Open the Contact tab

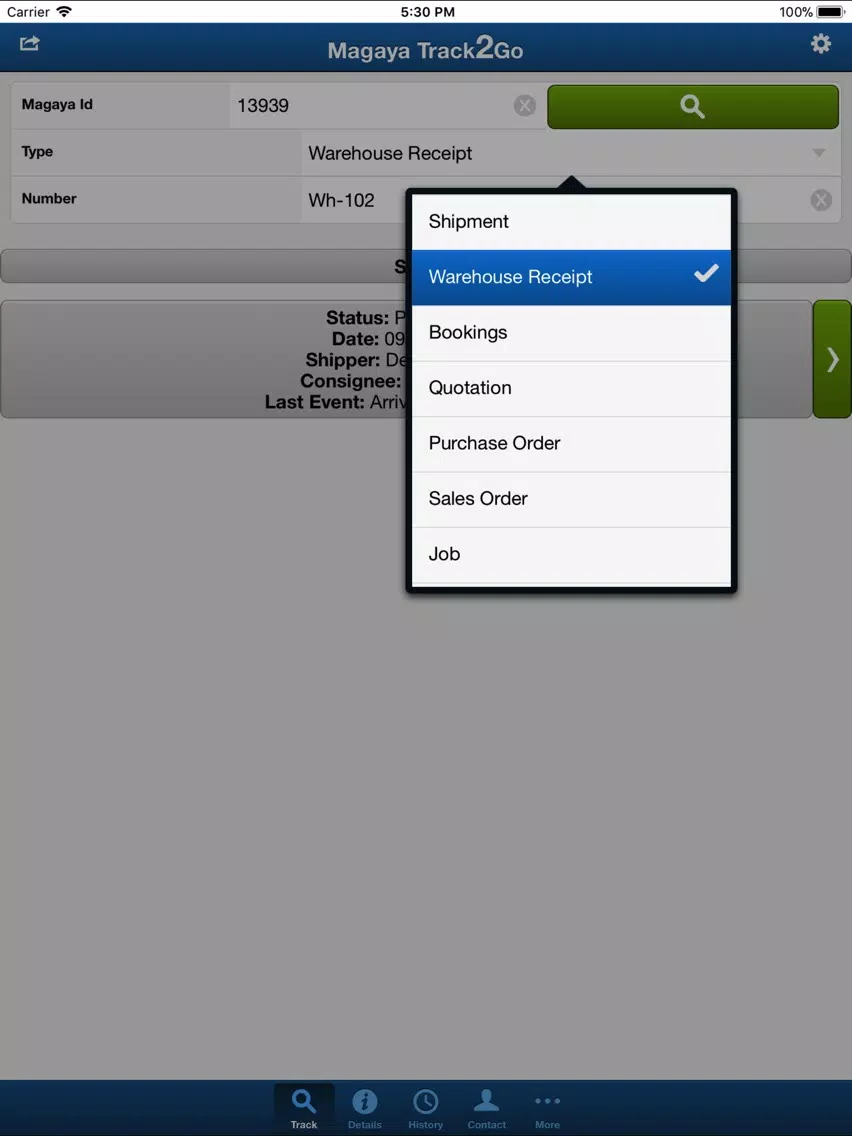pos(486,1108)
